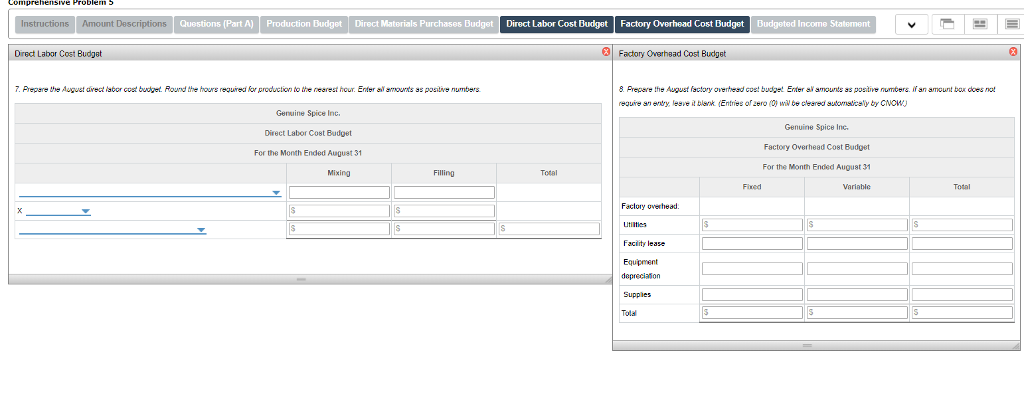
Task: Click the Mixing hours input in first row
Action: [x=338, y=192]
